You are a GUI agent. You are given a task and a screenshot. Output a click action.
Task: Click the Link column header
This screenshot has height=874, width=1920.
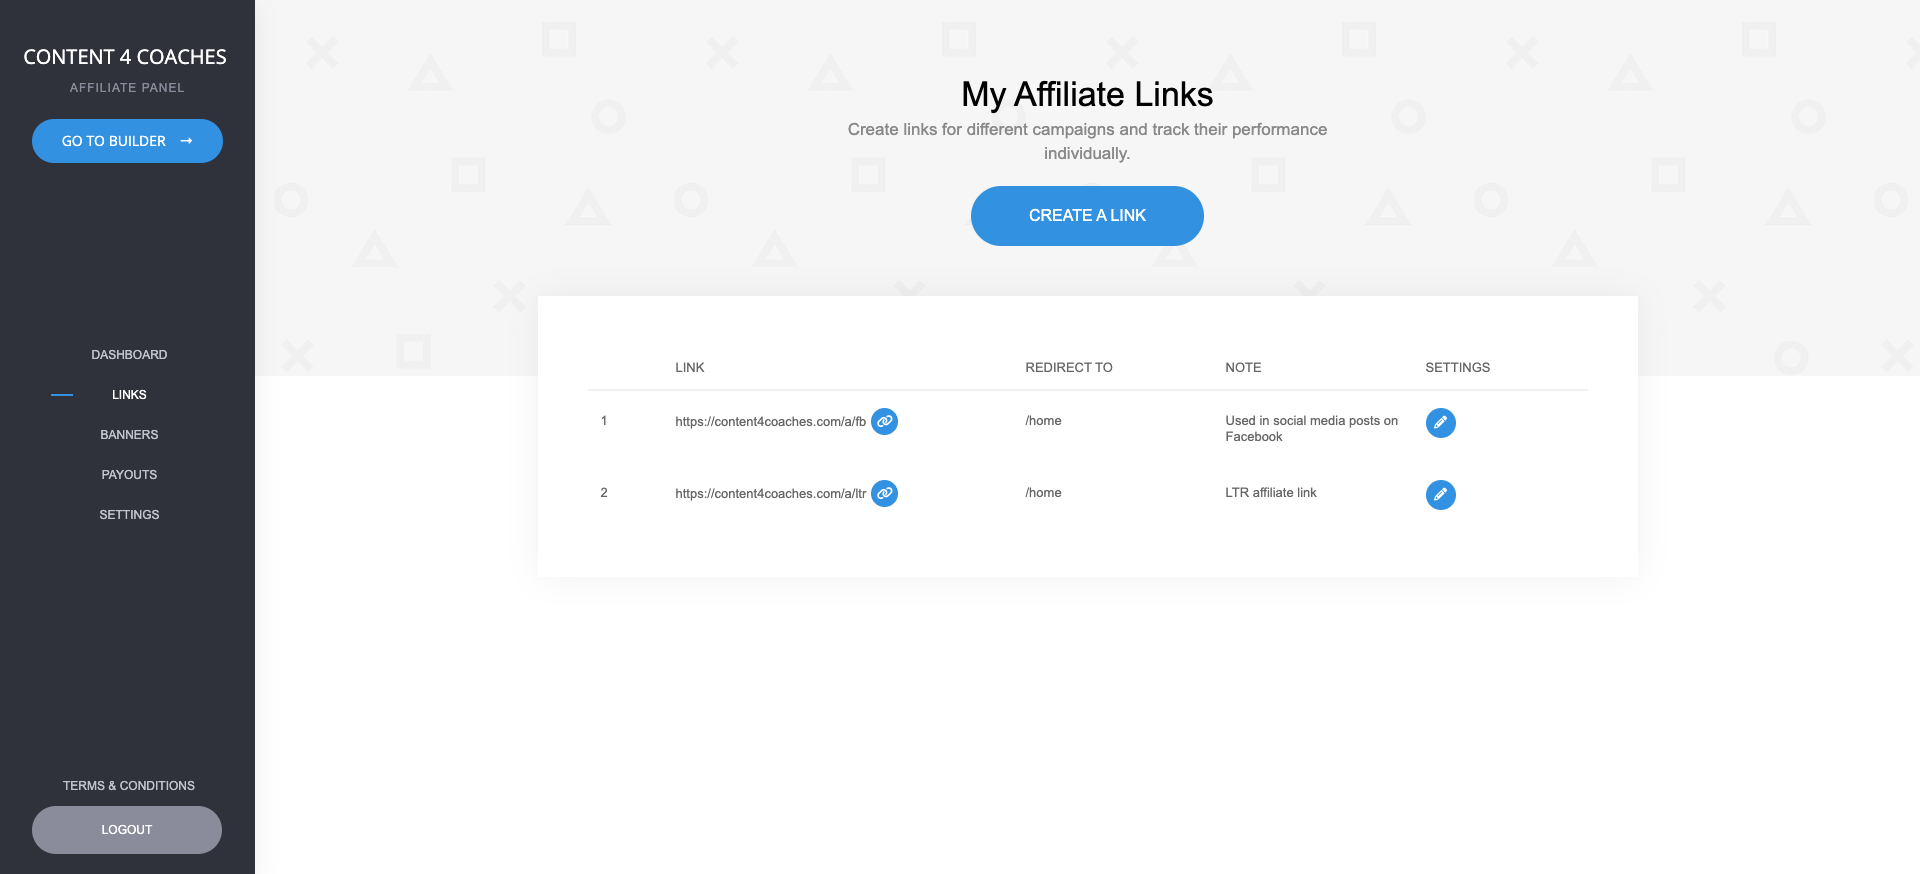pos(690,368)
